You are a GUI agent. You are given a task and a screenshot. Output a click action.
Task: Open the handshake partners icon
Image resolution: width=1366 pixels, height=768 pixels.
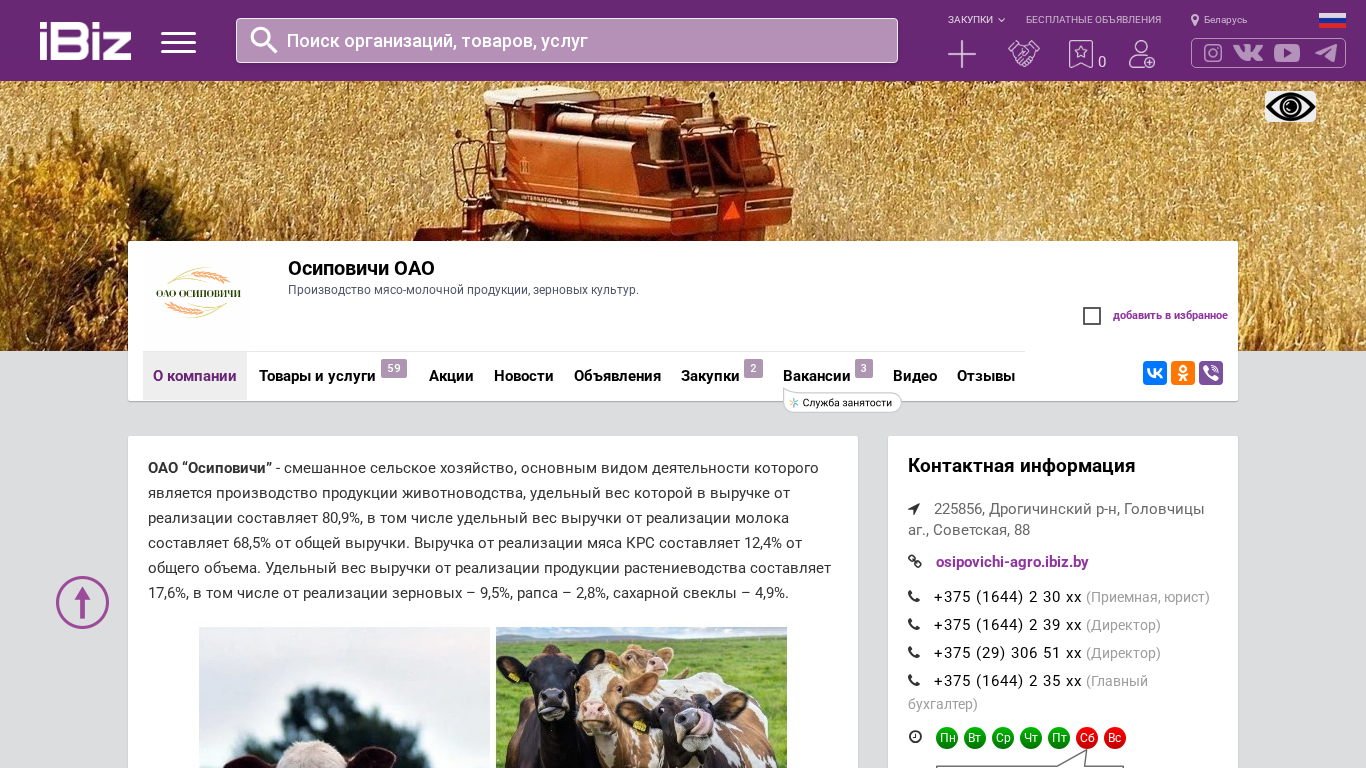(1024, 54)
